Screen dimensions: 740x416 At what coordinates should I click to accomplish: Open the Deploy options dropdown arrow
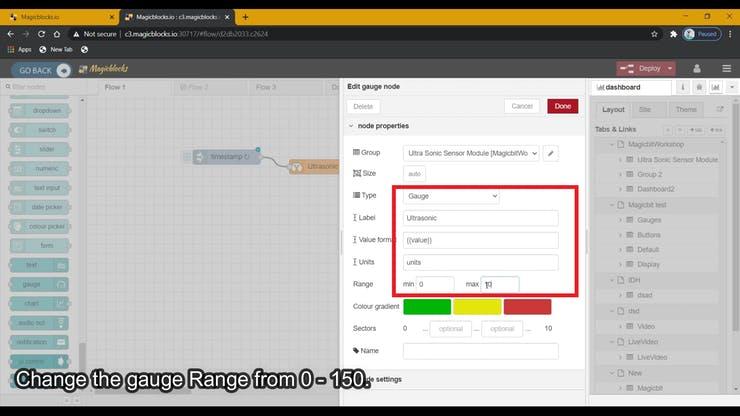coord(669,68)
